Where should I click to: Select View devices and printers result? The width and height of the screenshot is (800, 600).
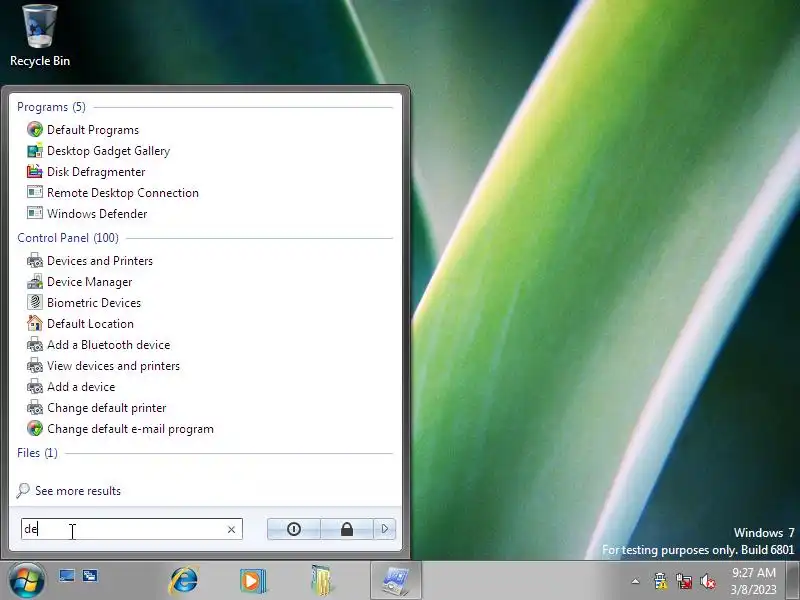[x=113, y=365]
